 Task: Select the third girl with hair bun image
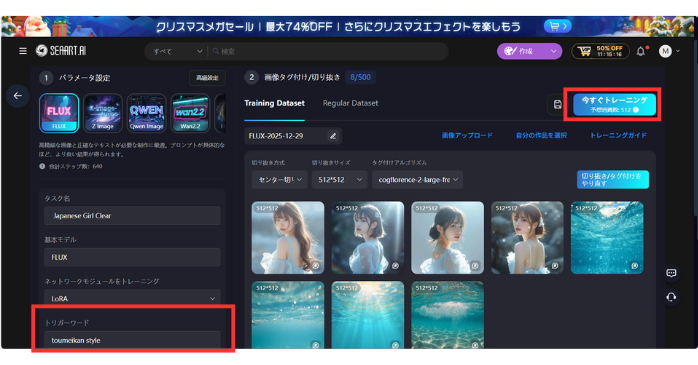(x=447, y=238)
